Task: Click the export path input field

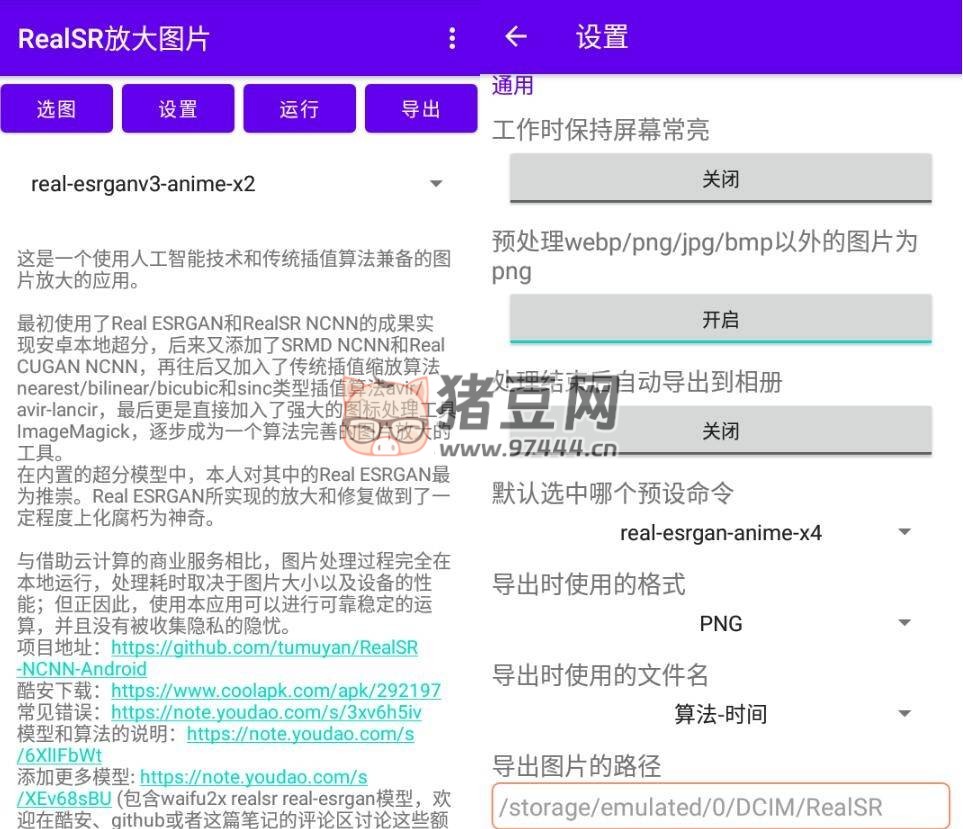Action: point(720,806)
